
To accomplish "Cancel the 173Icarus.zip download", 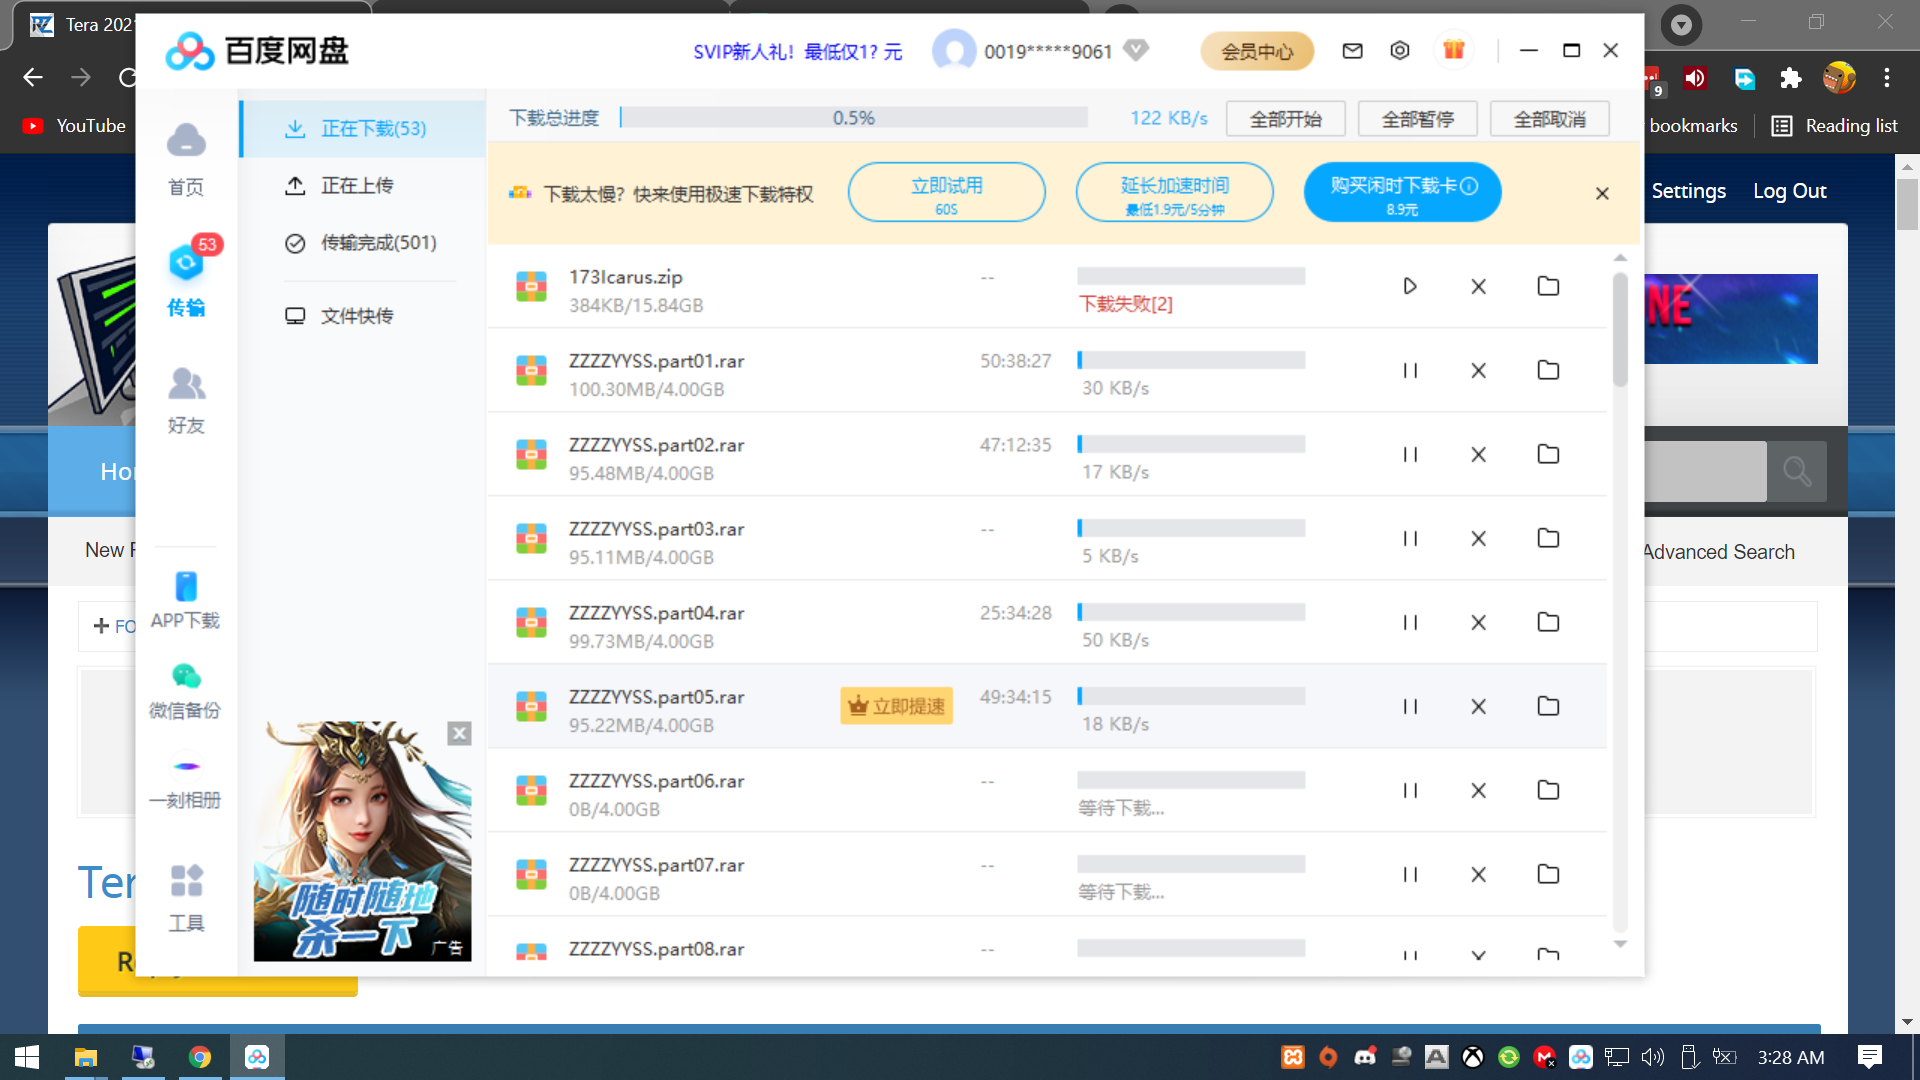I will click(1478, 287).
